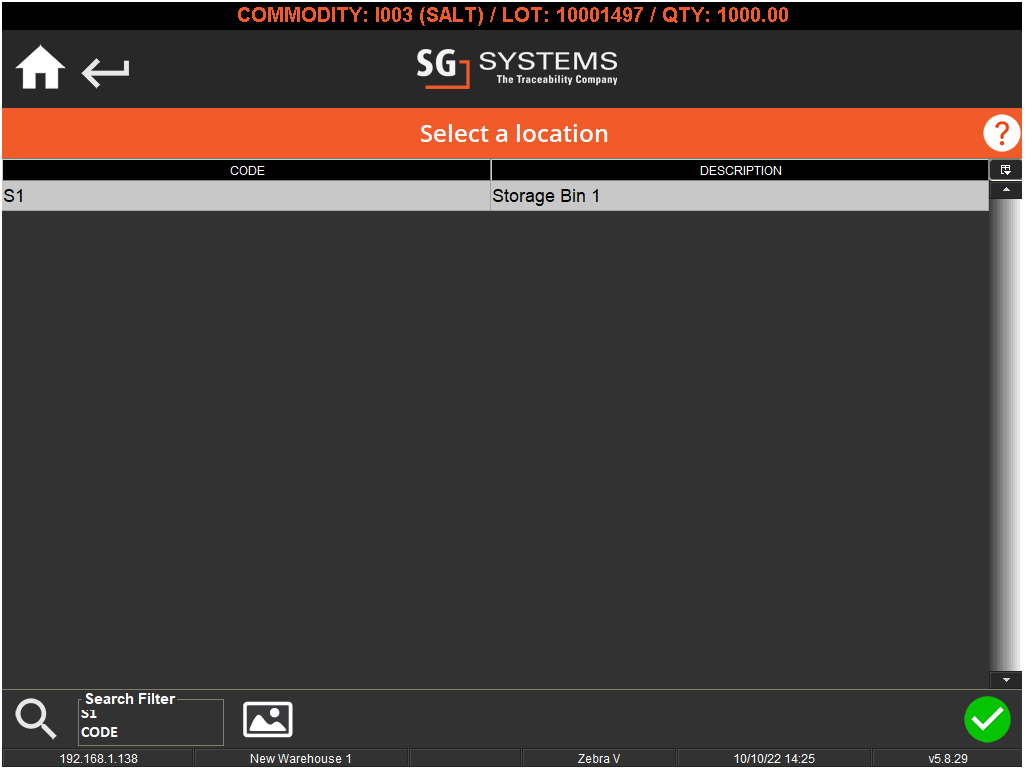This screenshot has width=1025, height=769.
Task: Open Help via orange question mark
Action: coord(1001,133)
